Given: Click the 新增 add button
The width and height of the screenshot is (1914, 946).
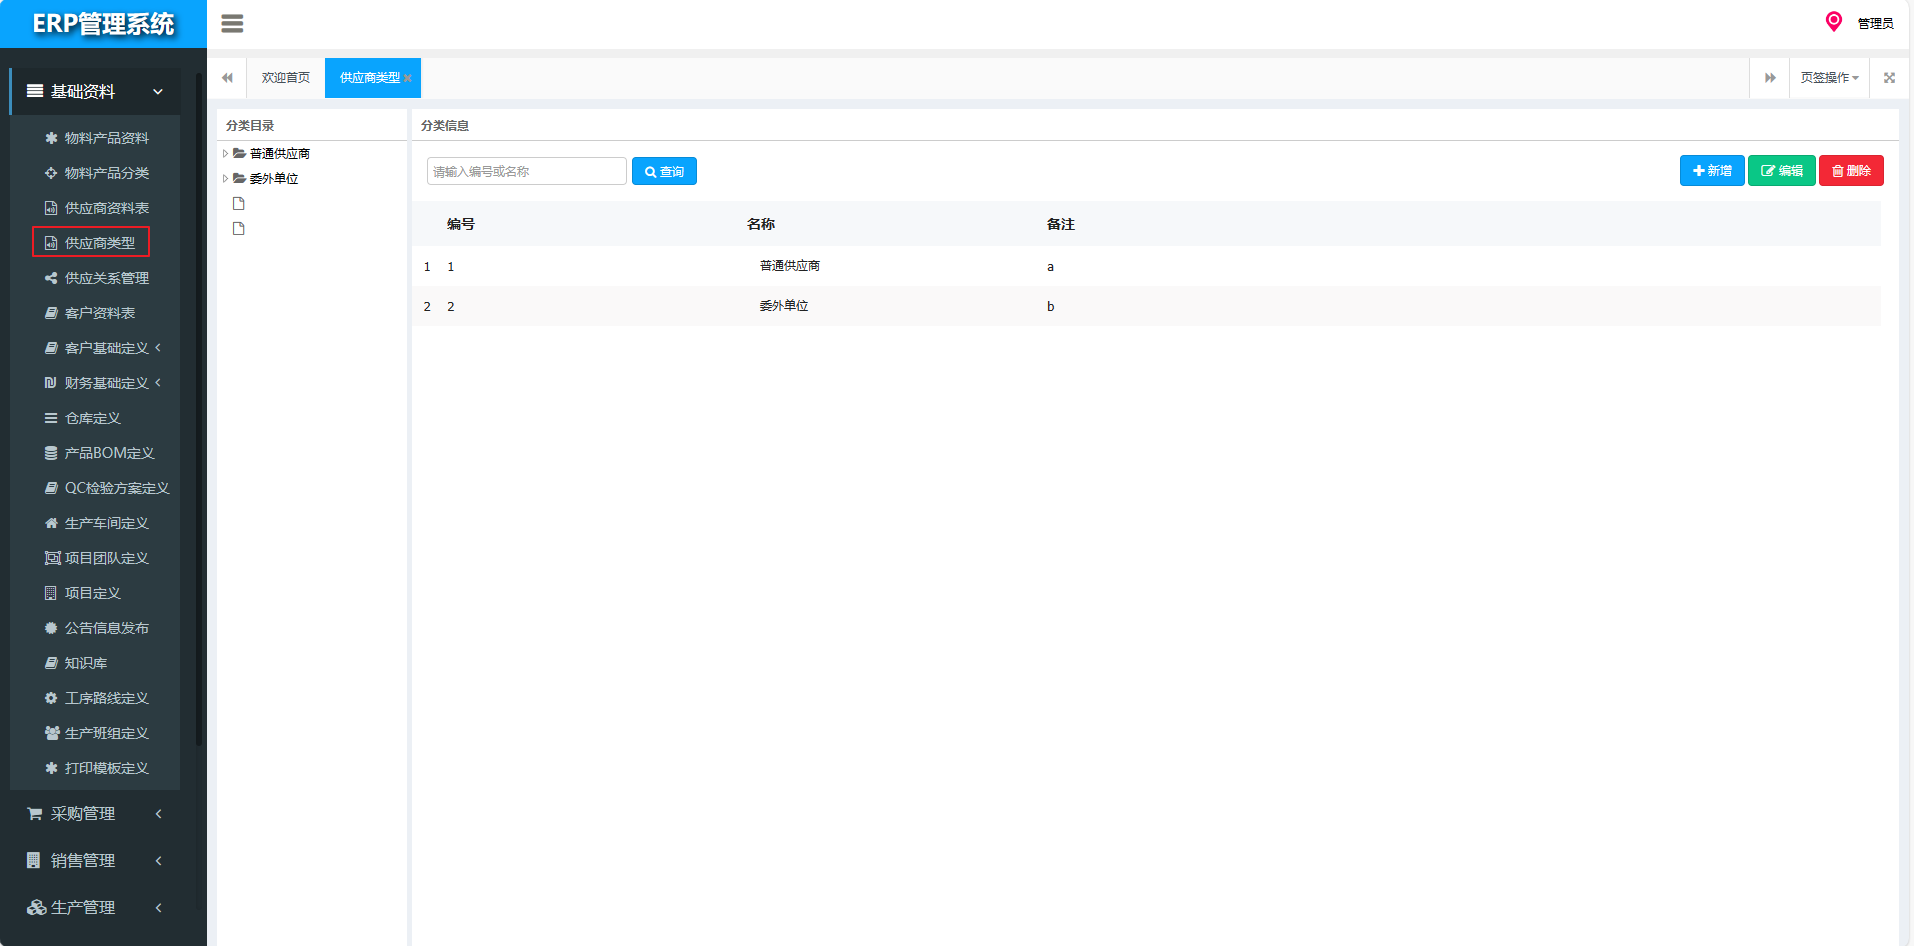Looking at the screenshot, I should pyautogui.click(x=1711, y=171).
